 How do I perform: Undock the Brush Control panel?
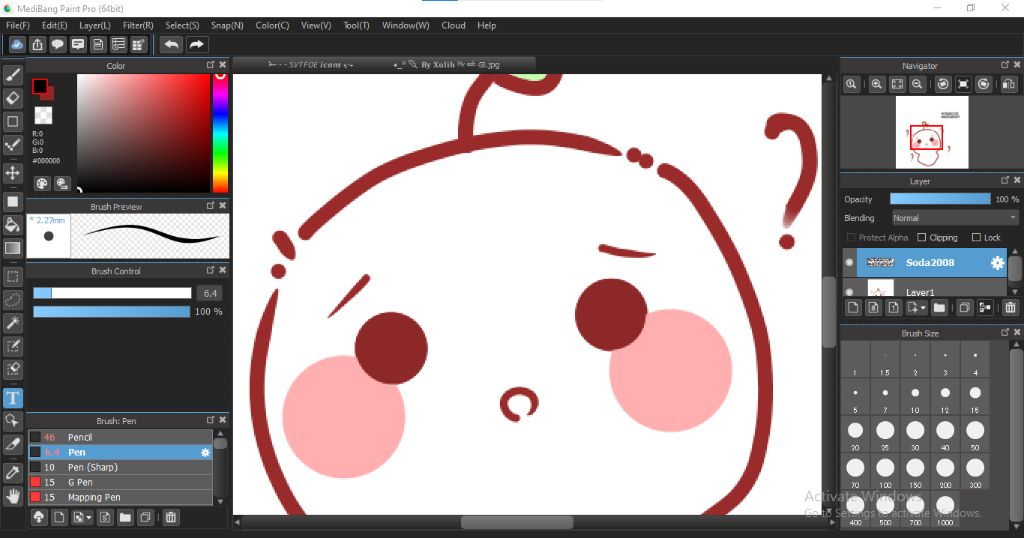coord(210,270)
